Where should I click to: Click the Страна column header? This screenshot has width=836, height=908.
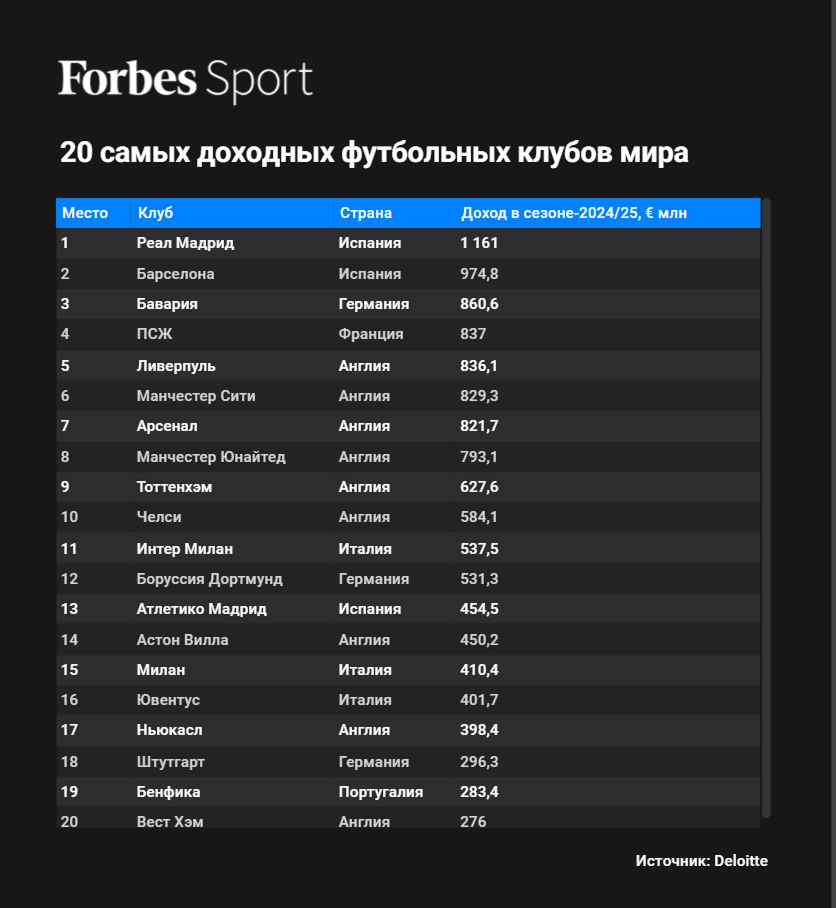(366, 213)
